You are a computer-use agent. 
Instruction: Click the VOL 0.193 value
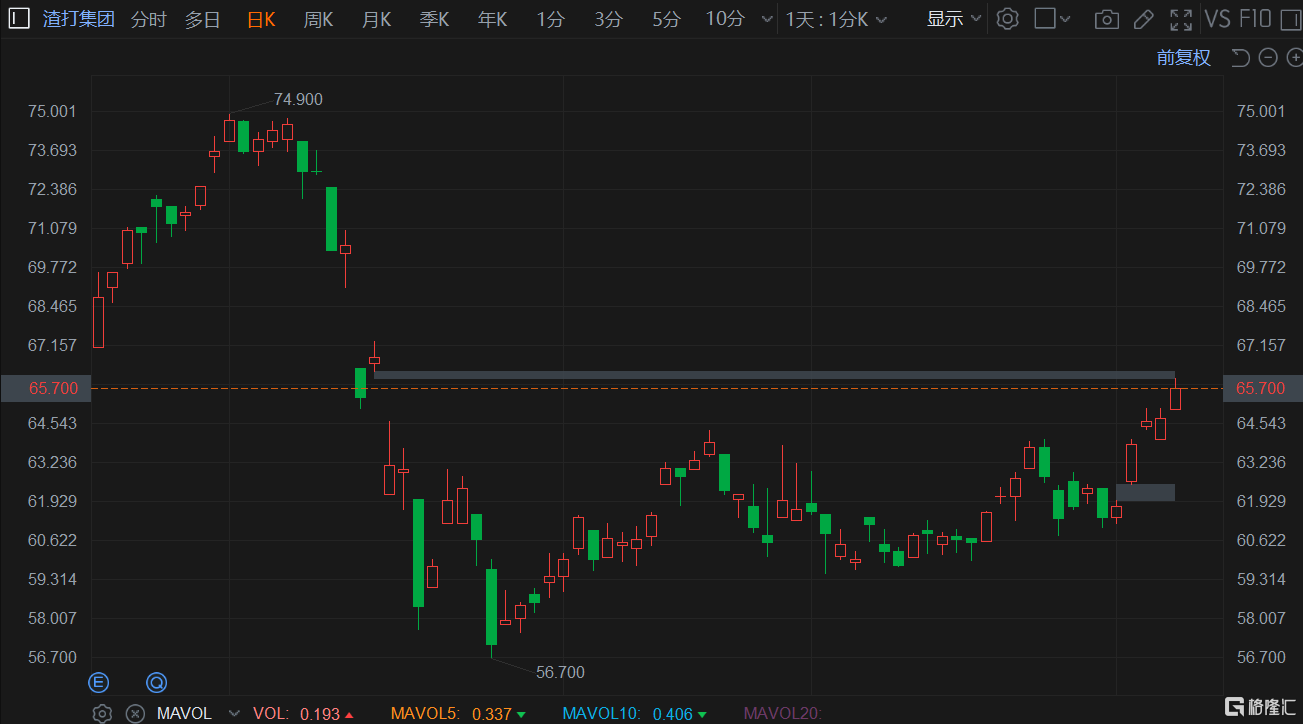320,714
